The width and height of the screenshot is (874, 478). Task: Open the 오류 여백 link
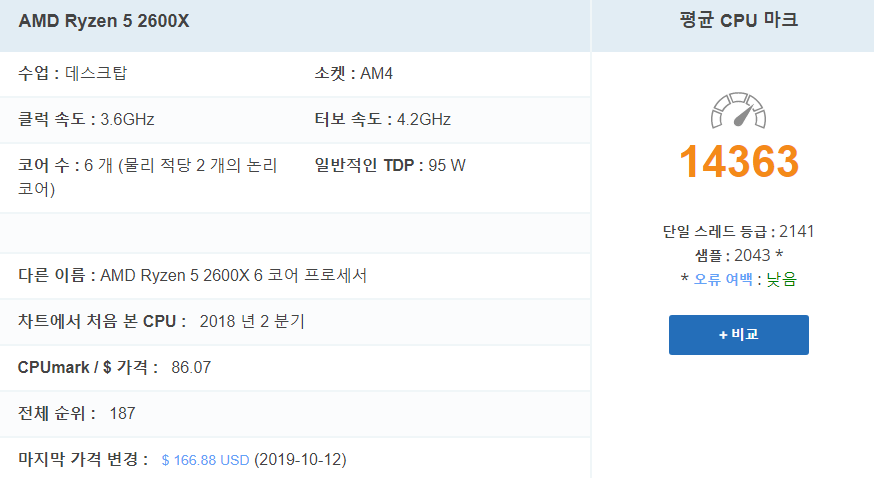[723, 279]
